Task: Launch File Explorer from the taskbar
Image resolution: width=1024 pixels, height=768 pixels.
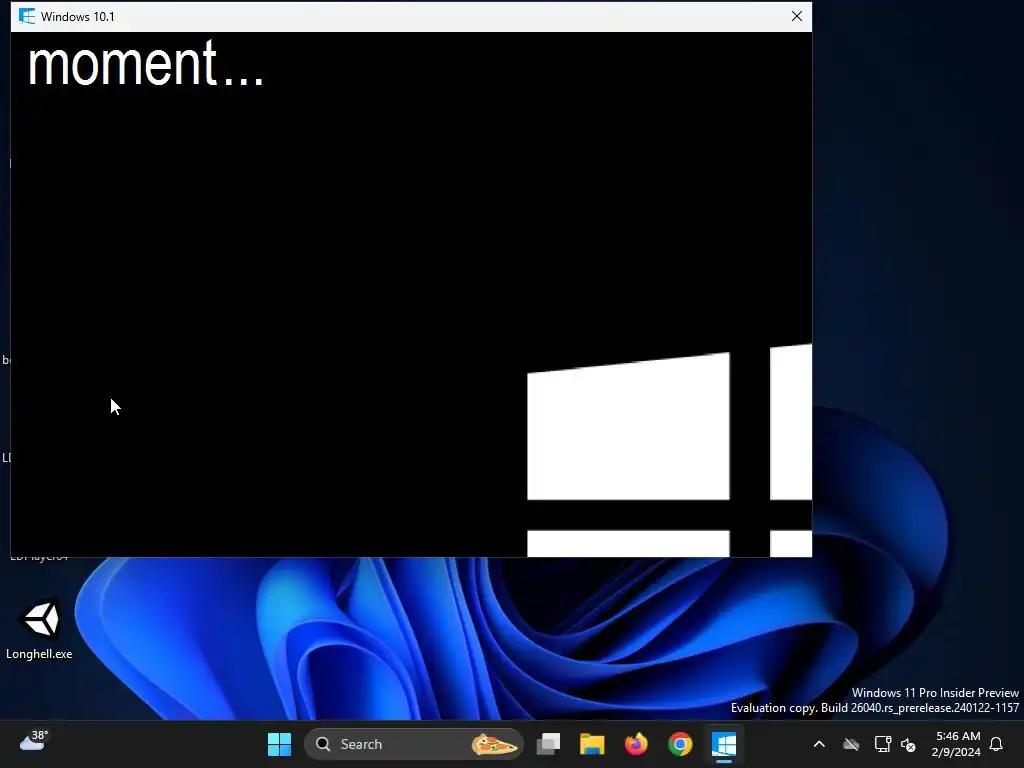Action: coord(592,744)
